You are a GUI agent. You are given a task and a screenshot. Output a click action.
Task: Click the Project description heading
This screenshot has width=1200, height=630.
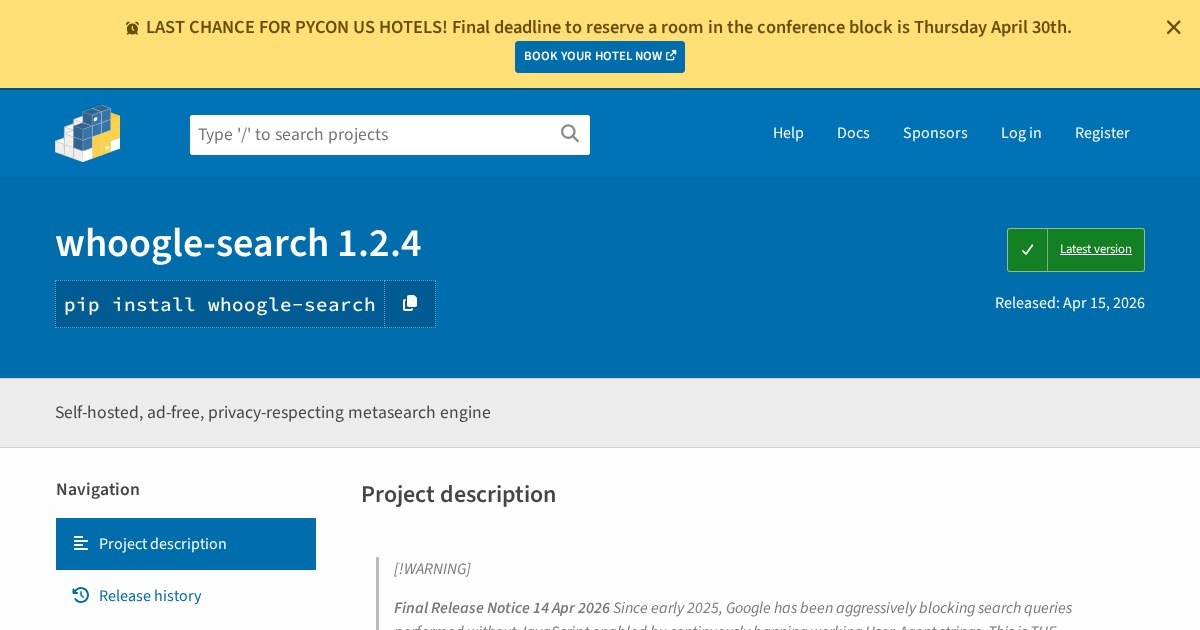tap(458, 494)
